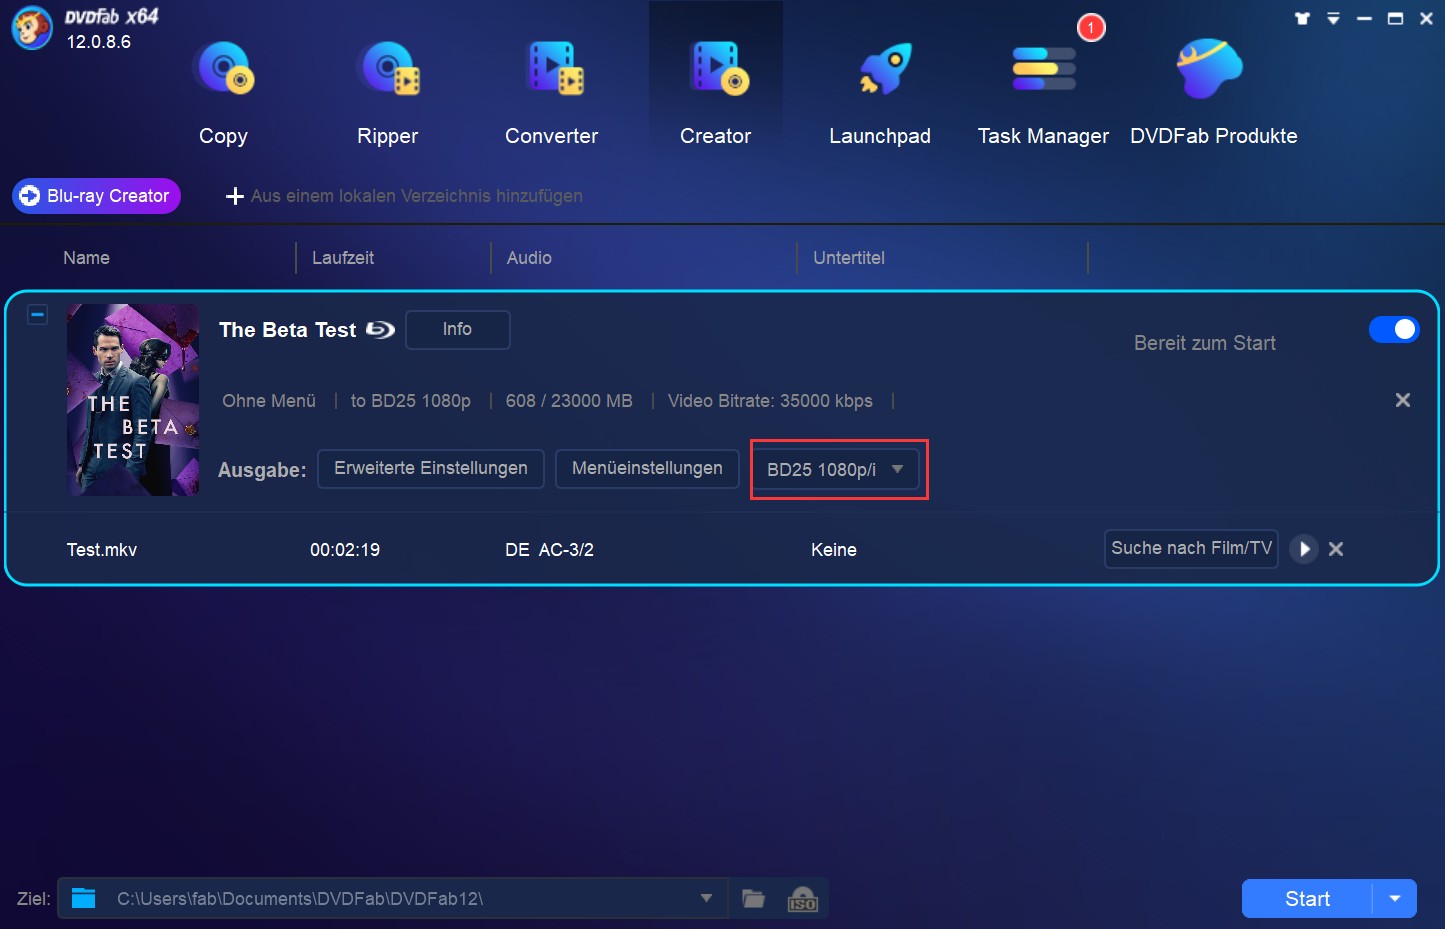Viewport: 1445px width, 929px height.
Task: Click the Start button
Action: tap(1307, 899)
